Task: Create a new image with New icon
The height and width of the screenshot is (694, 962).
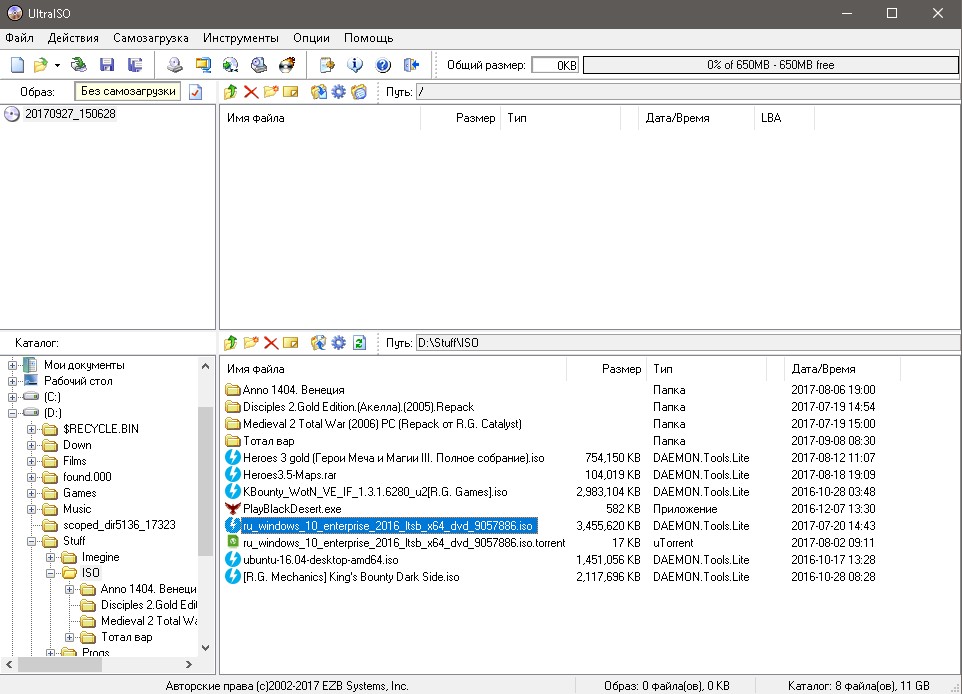Action: coord(18,64)
